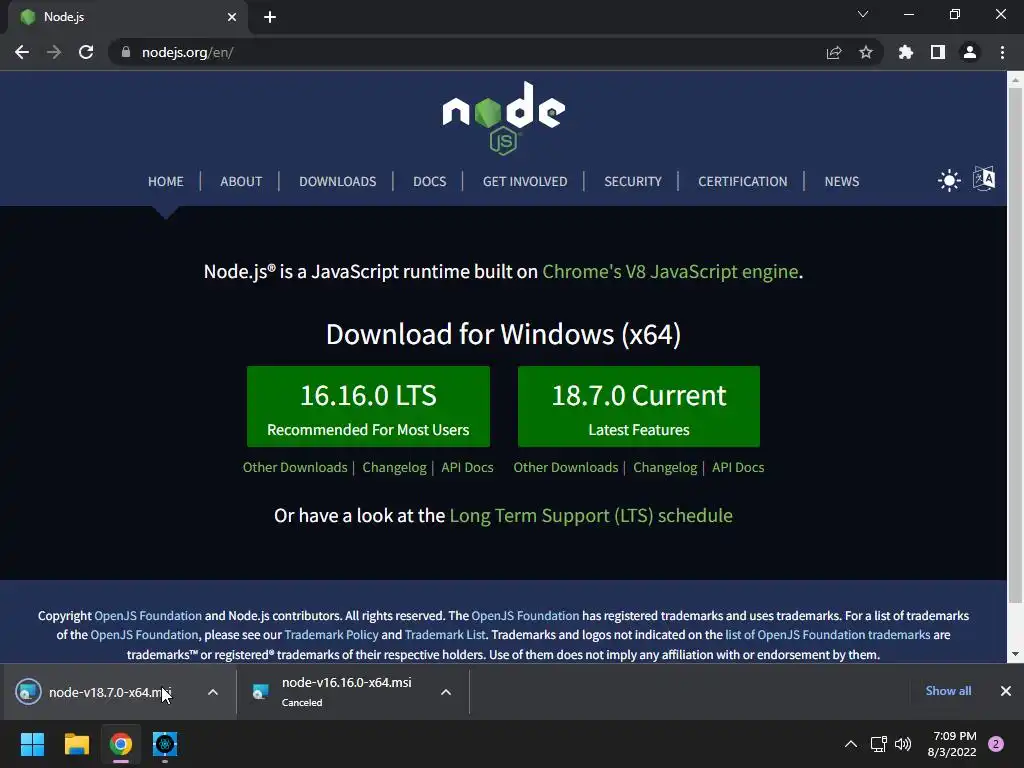Click the scrollbar down arrow

(x=1015, y=654)
